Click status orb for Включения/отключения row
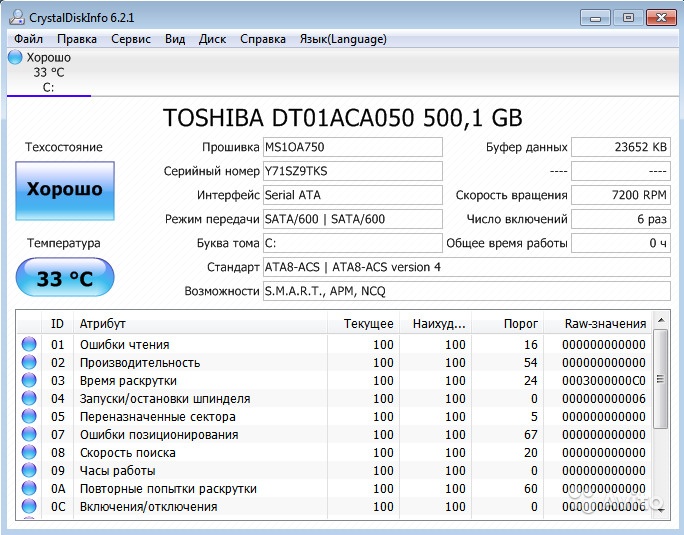The height and width of the screenshot is (535, 684). [x=29, y=506]
